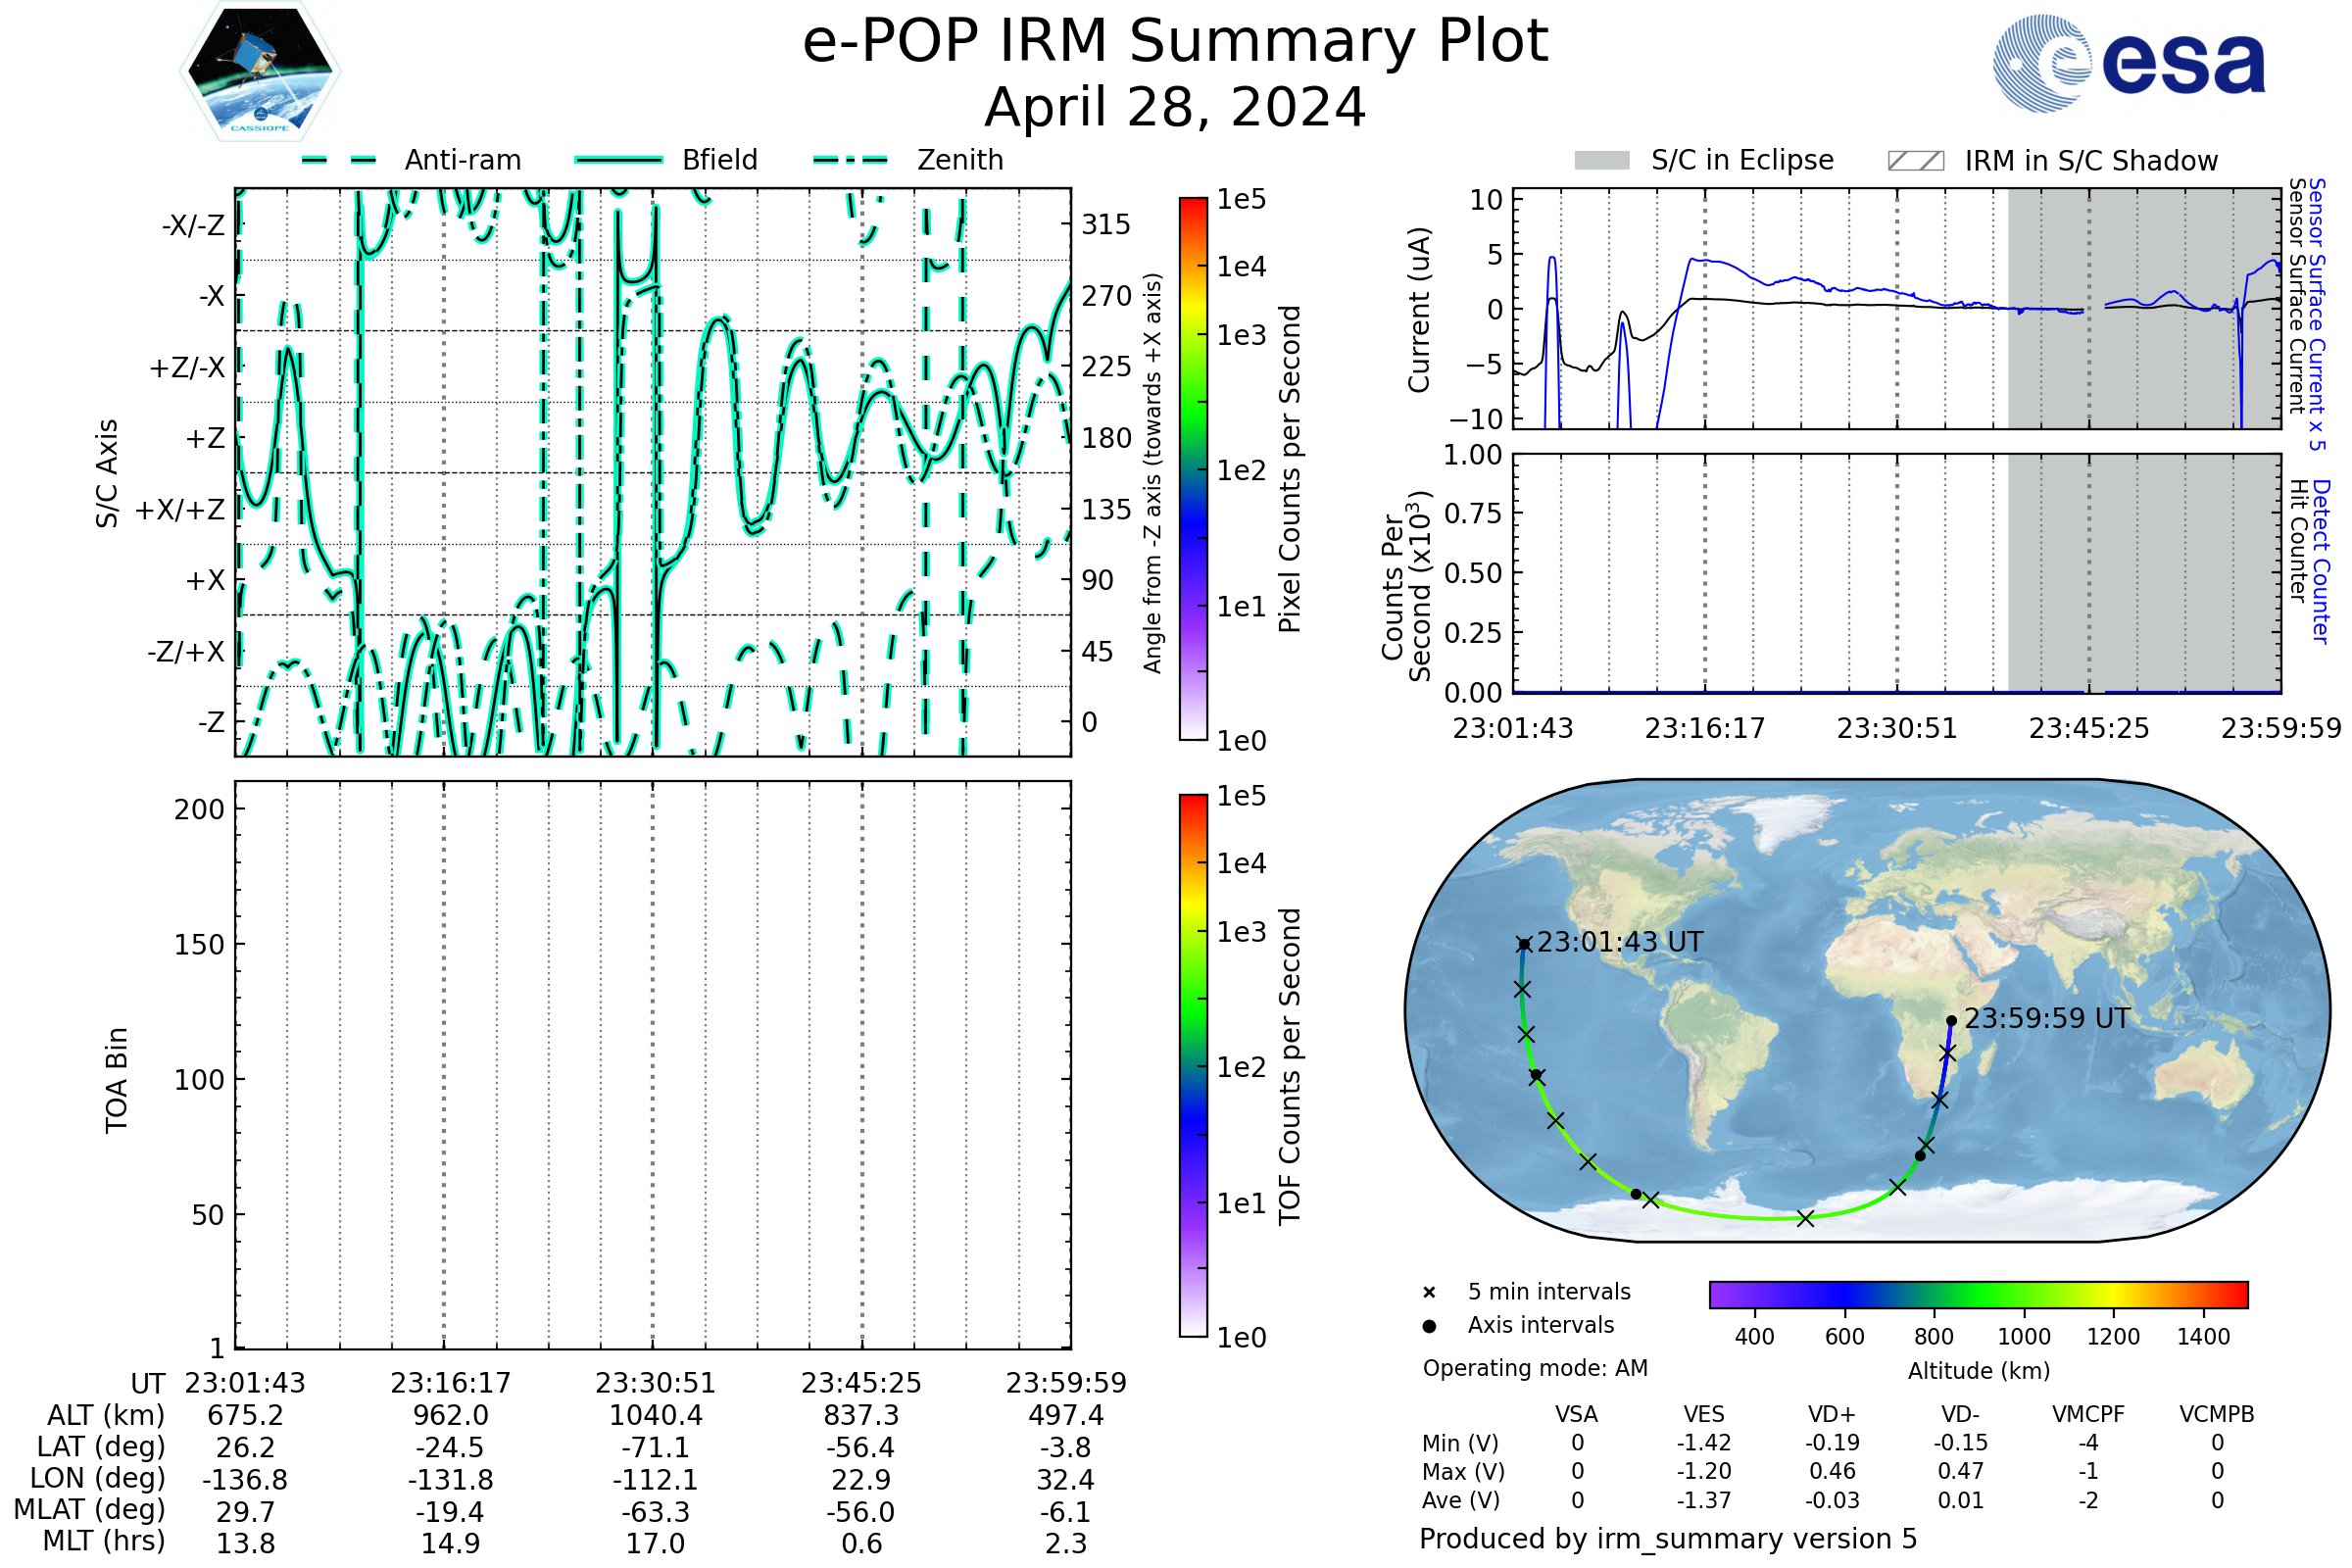Click the Operating mode: AM text

pos(1535,1368)
